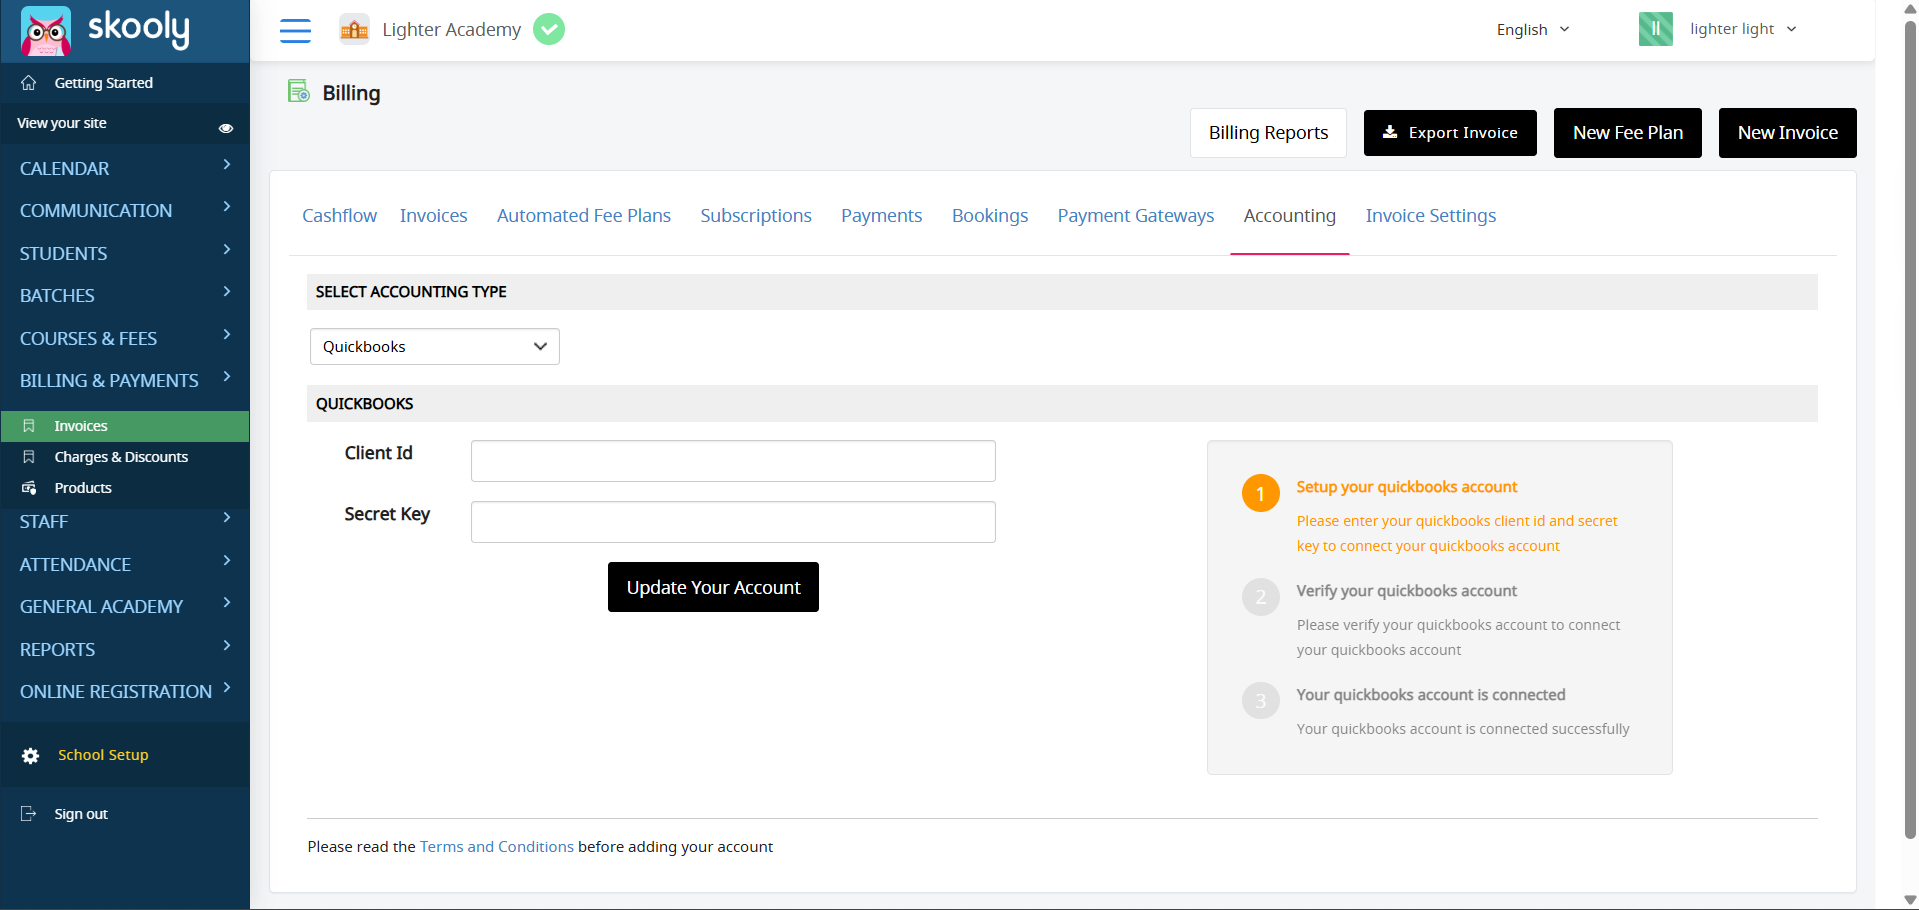Click the green verified checkmark badge

pos(549,29)
